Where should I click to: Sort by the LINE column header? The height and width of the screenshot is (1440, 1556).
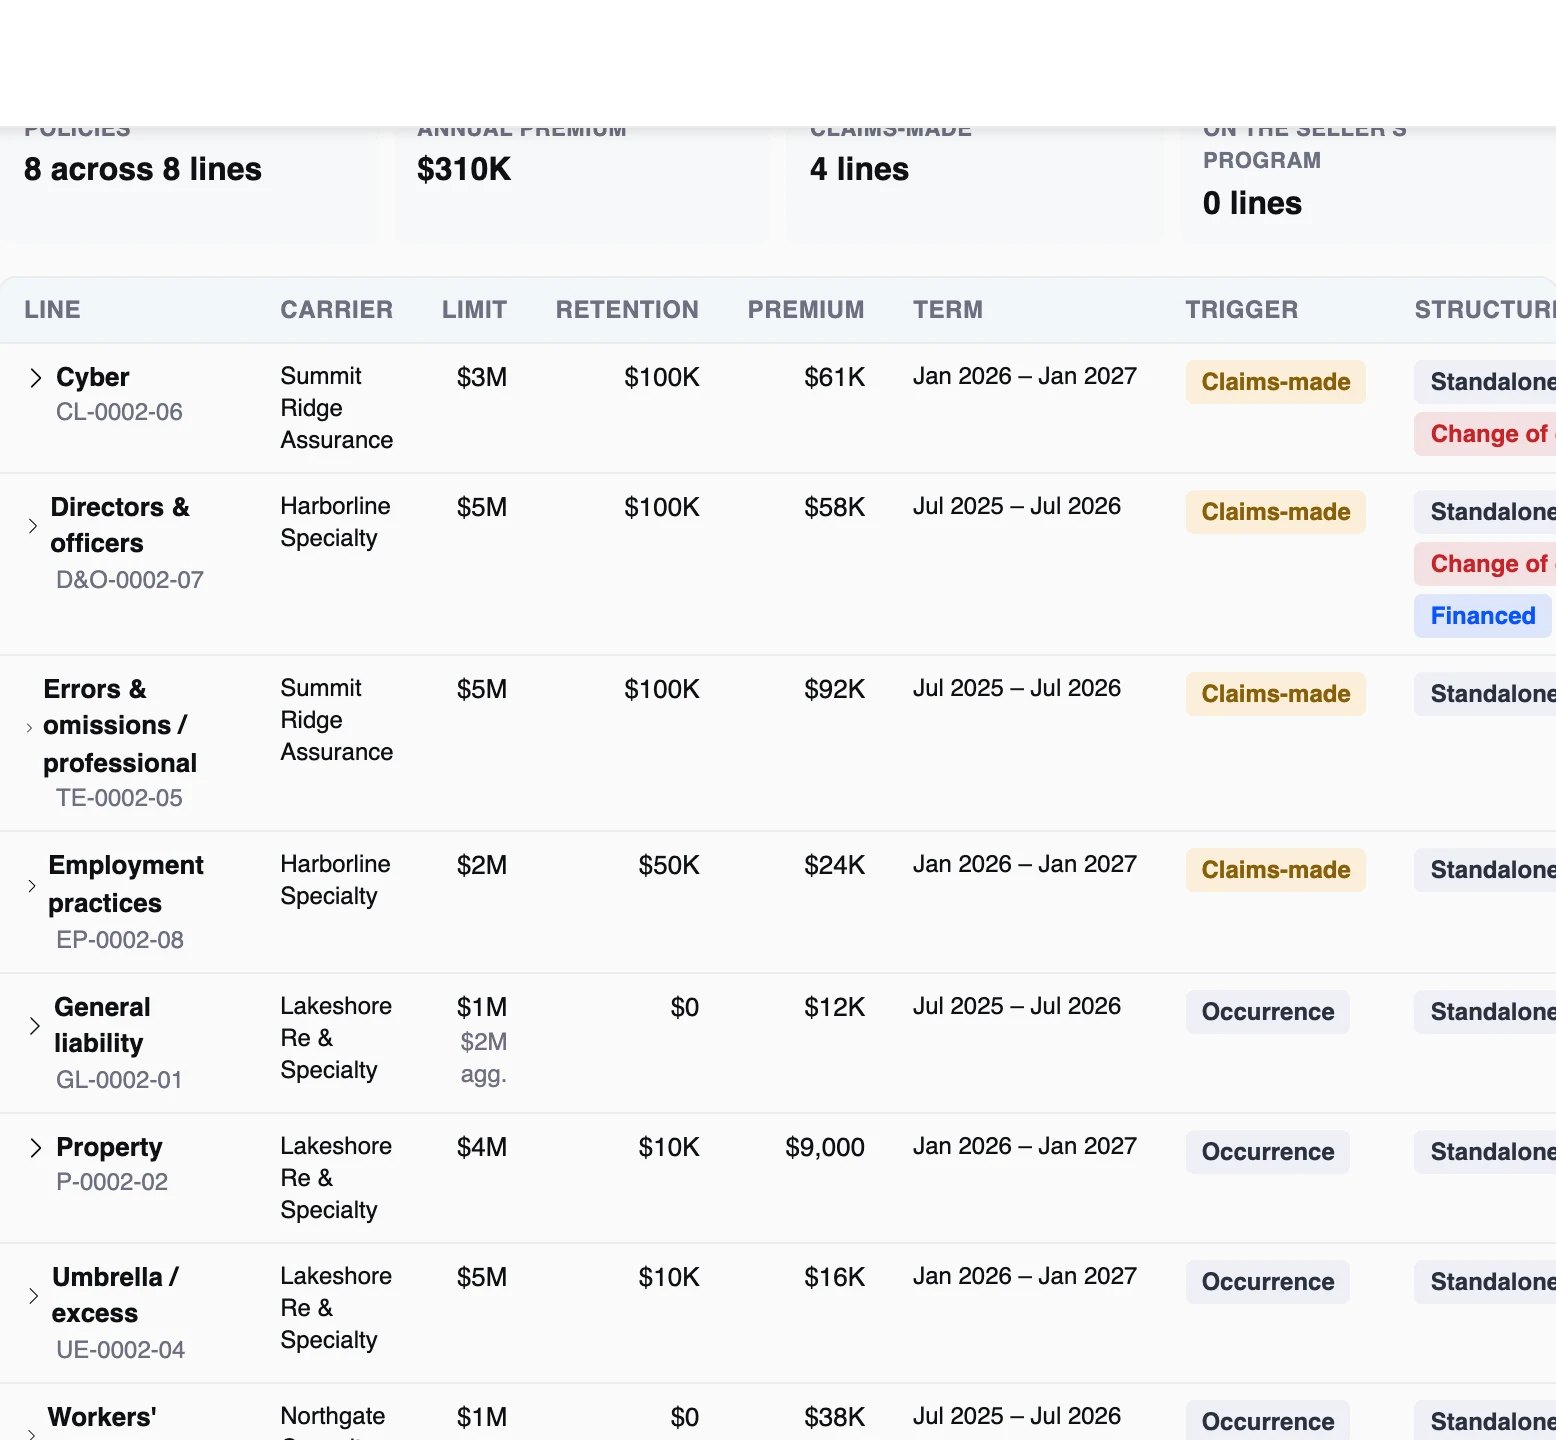(52, 310)
